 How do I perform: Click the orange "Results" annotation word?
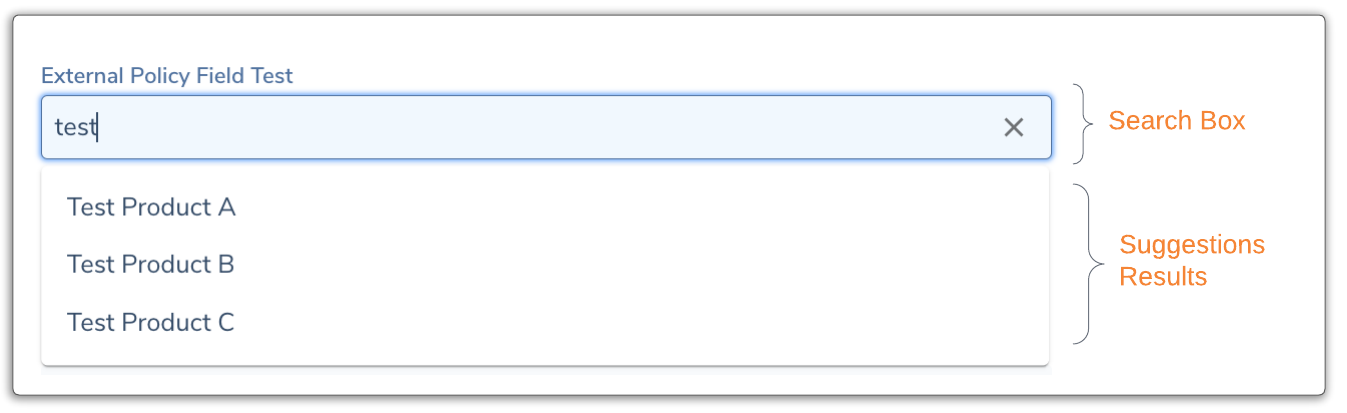pos(1162,277)
